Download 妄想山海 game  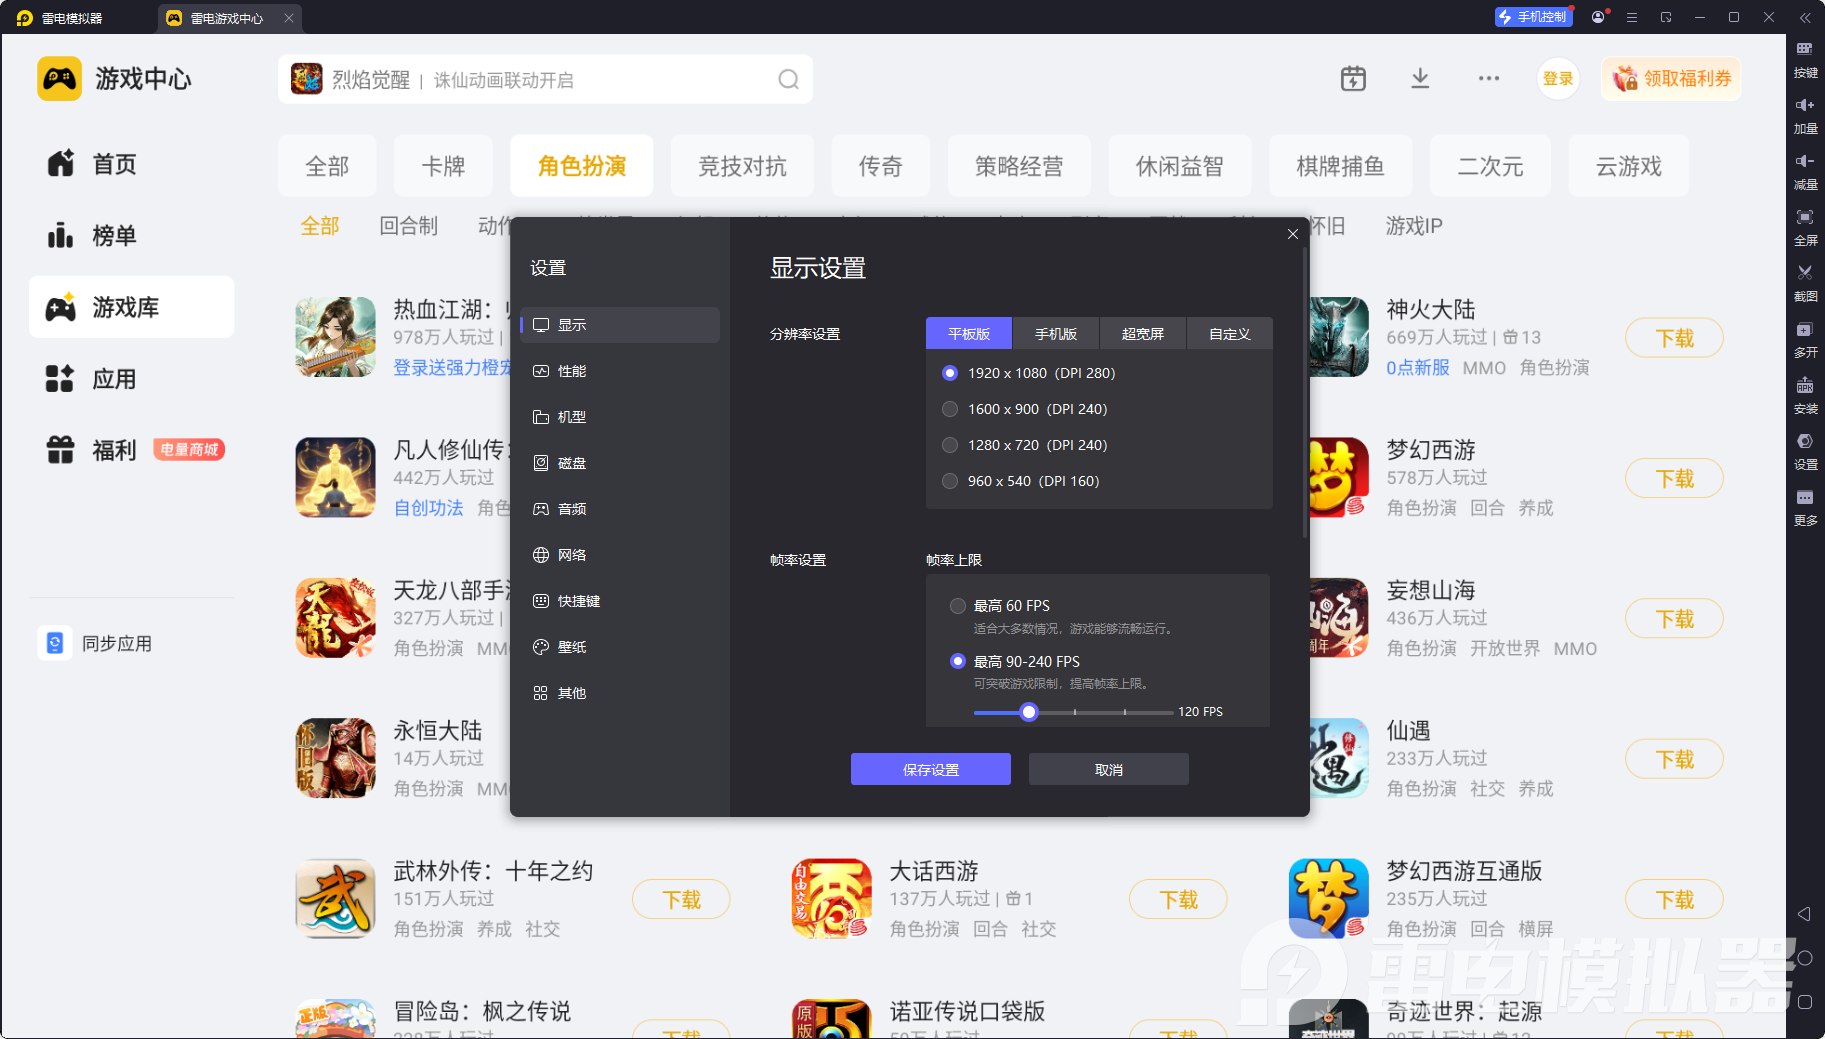tap(1674, 619)
